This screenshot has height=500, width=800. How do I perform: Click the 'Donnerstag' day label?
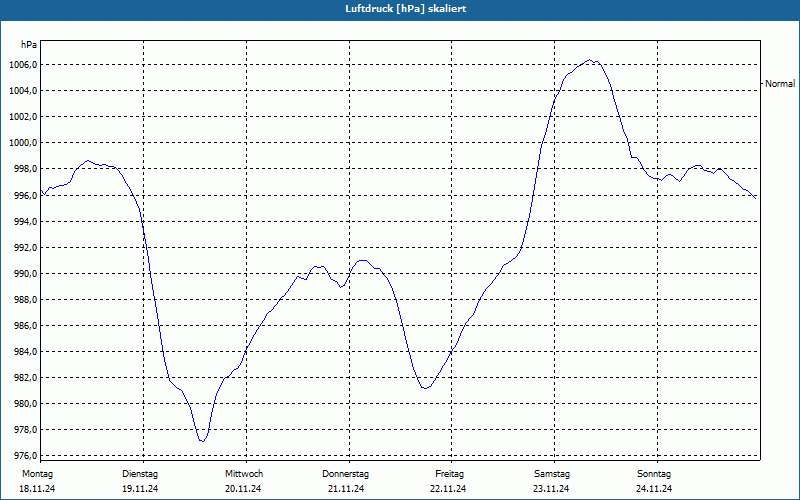tap(345, 474)
